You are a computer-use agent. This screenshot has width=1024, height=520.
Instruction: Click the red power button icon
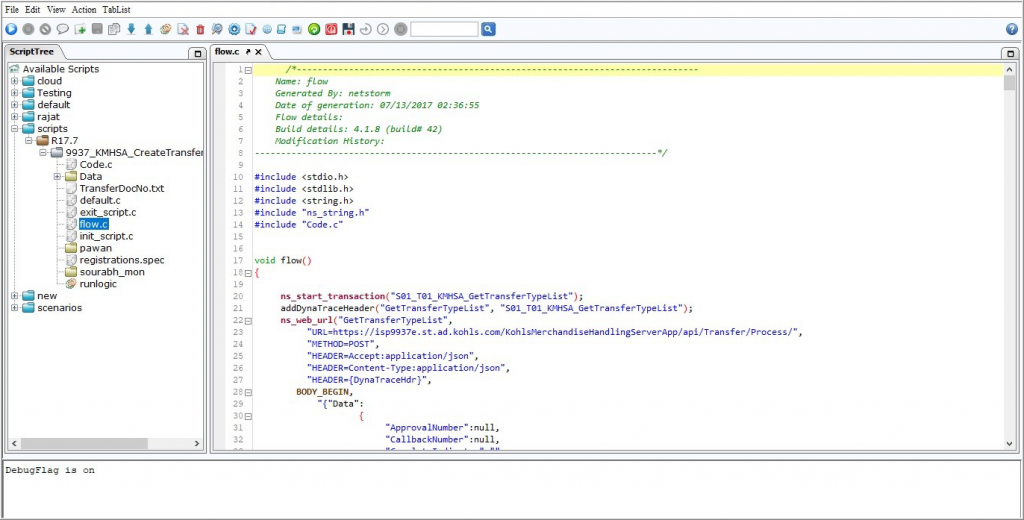331,29
